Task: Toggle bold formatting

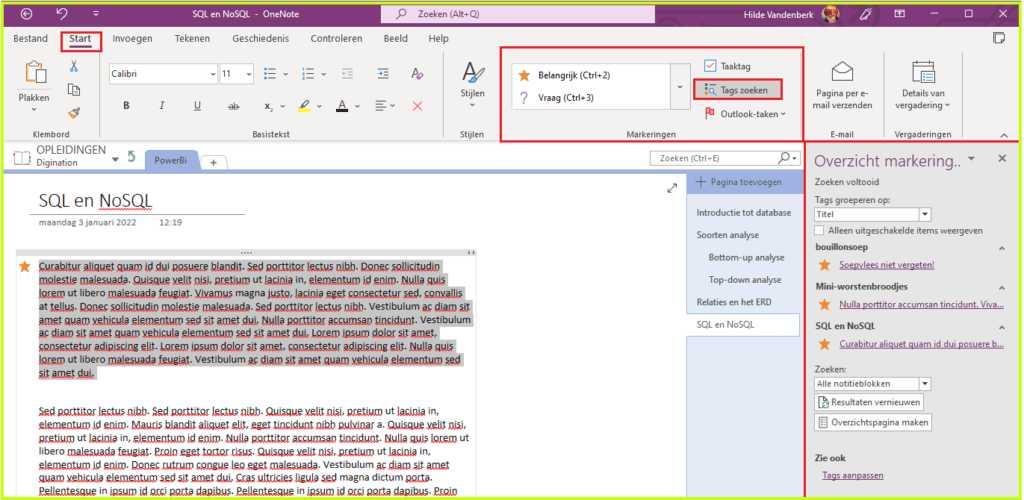Action: tap(126, 106)
